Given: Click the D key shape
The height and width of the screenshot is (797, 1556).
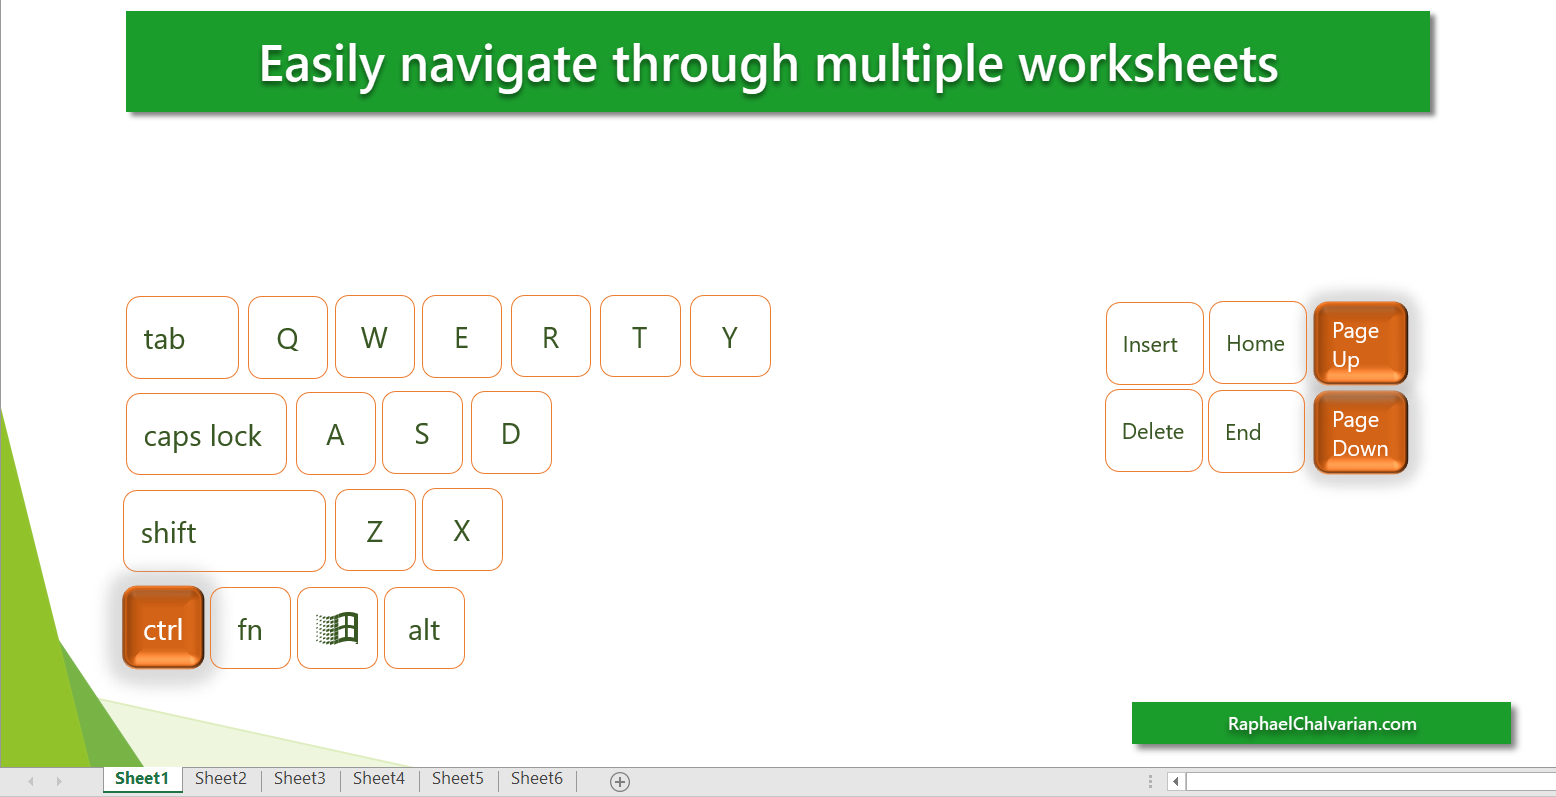Looking at the screenshot, I should pyautogui.click(x=511, y=432).
